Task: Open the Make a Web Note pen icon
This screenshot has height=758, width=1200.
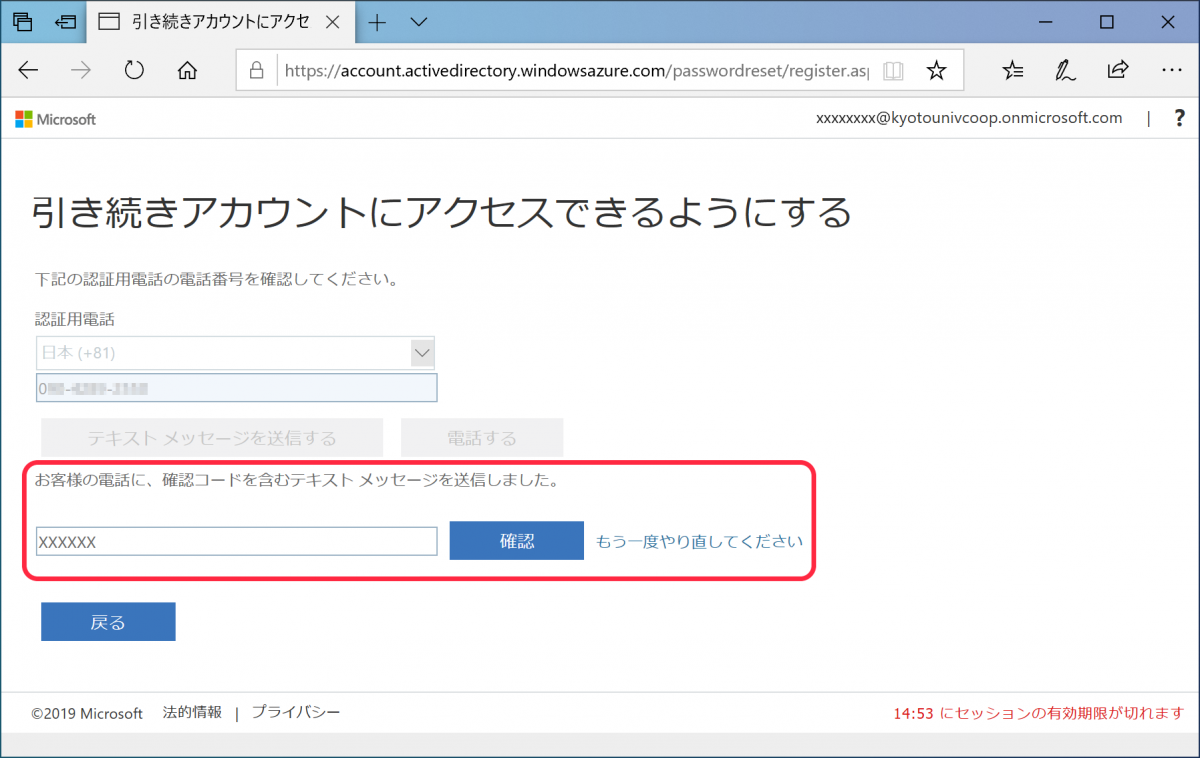Action: click(x=1064, y=70)
